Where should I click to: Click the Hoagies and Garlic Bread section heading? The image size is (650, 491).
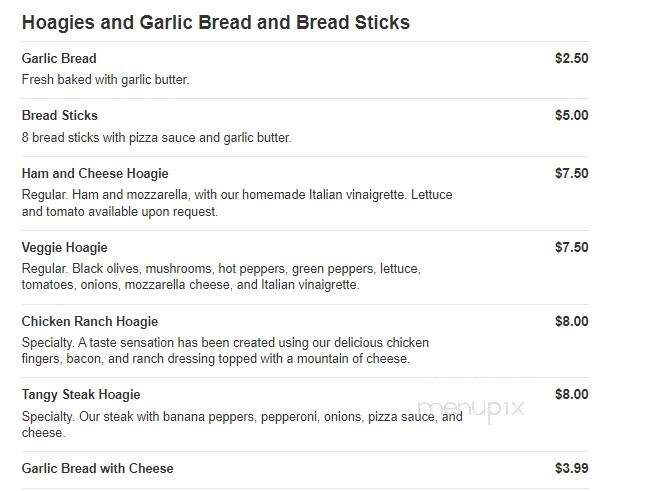point(216,23)
